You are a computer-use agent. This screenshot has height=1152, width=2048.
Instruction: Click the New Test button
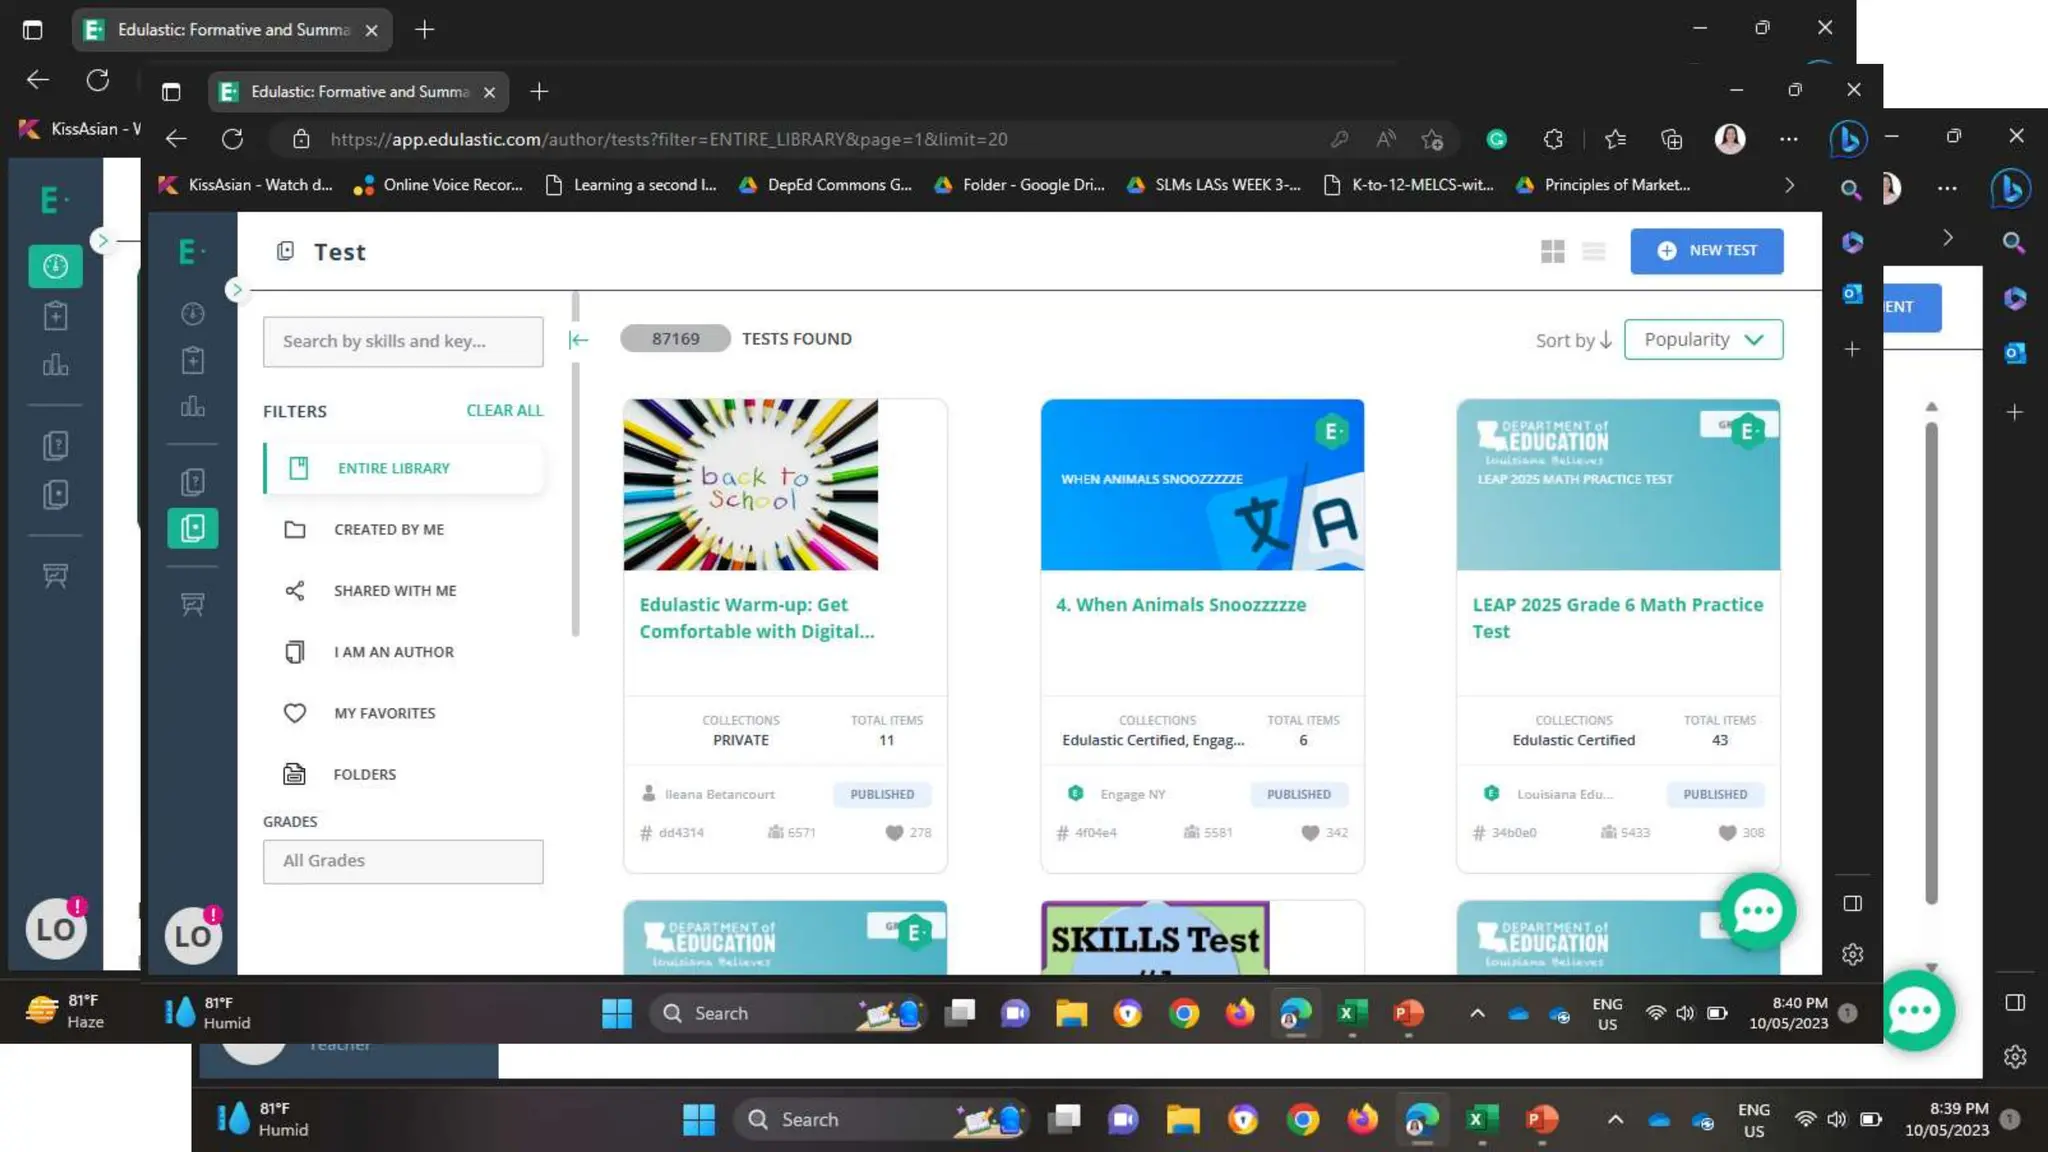[x=1706, y=251]
